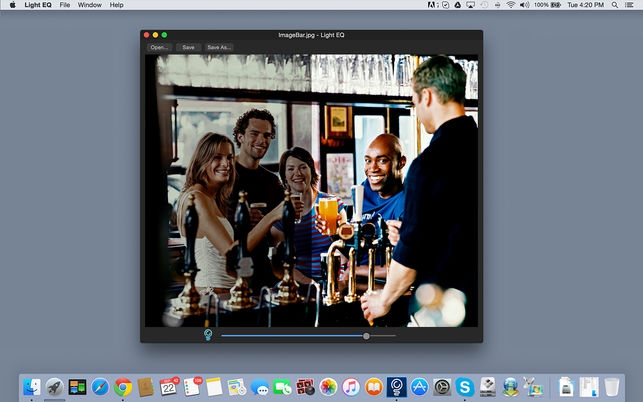
Task: Open Photos app in the dock
Action: (327, 387)
